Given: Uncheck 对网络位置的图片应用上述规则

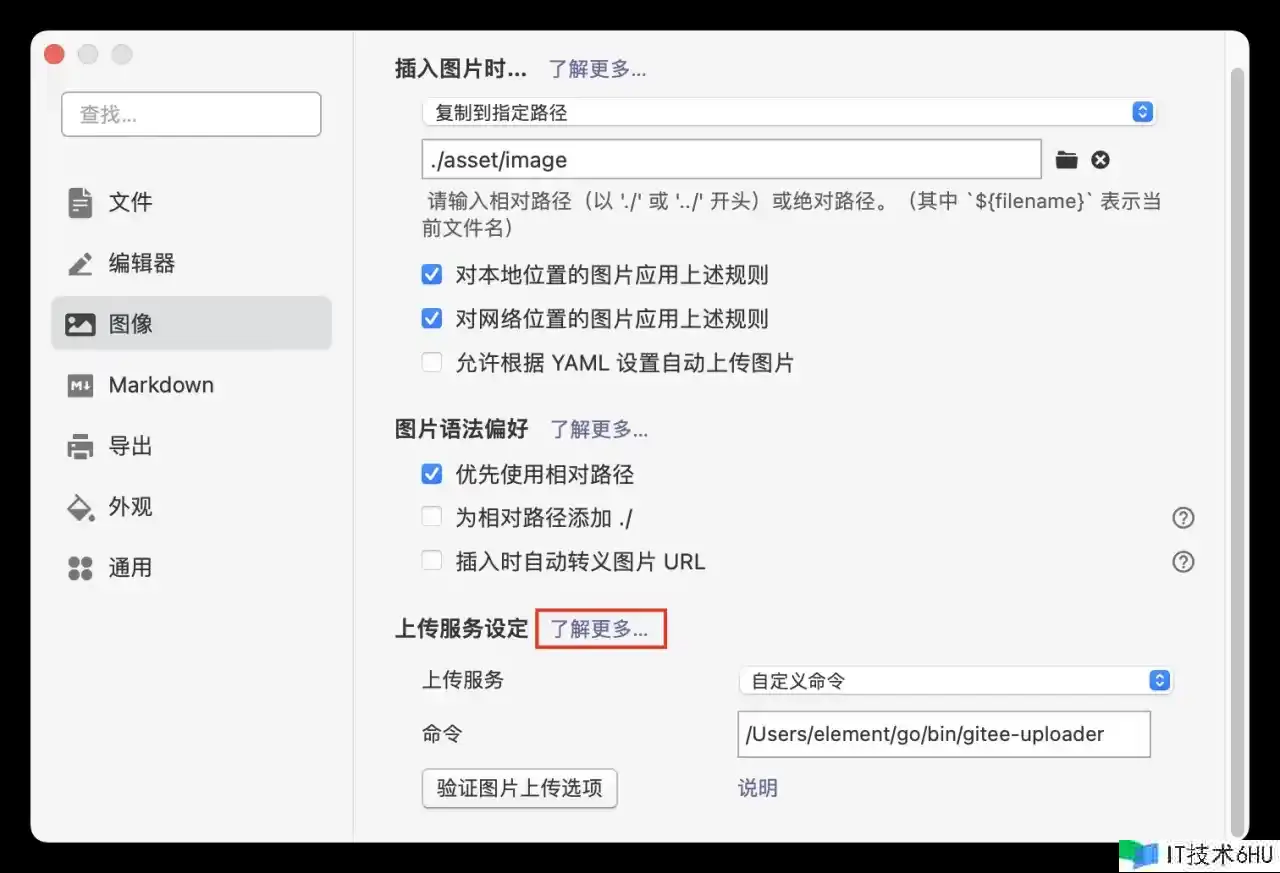Looking at the screenshot, I should coord(432,319).
